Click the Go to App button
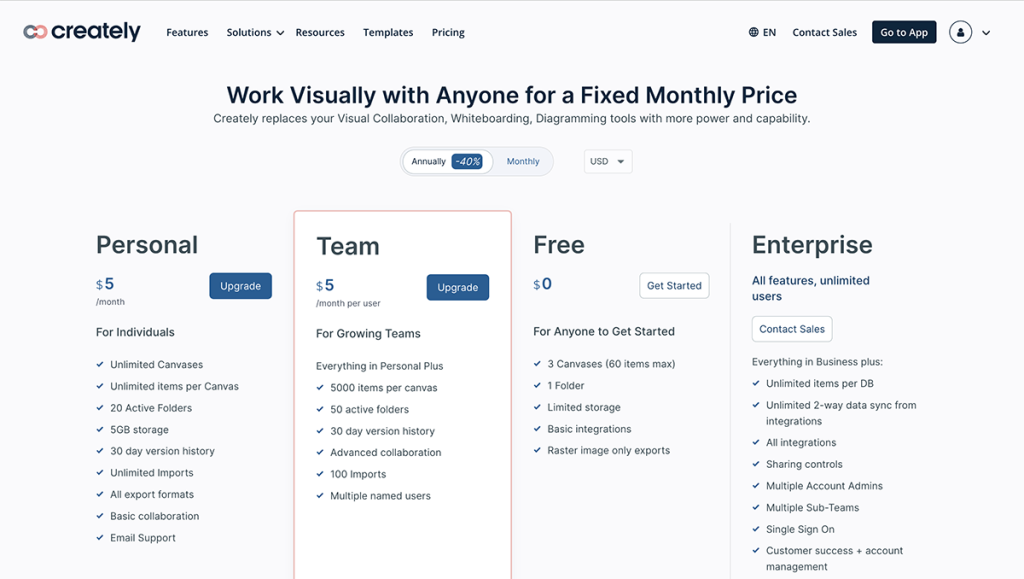This screenshot has width=1024, height=579. pos(903,31)
